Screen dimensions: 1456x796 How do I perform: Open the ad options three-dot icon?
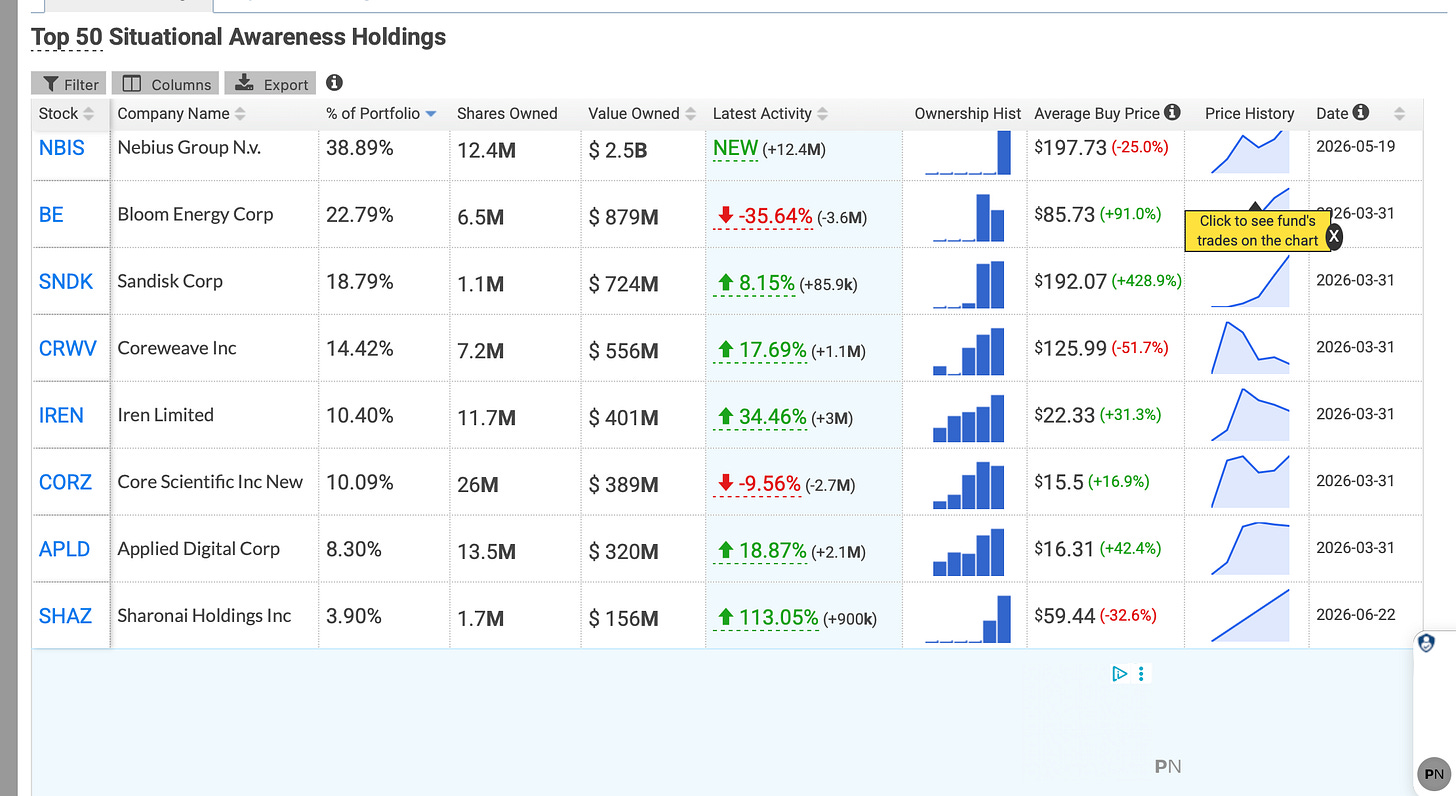[x=1141, y=674]
